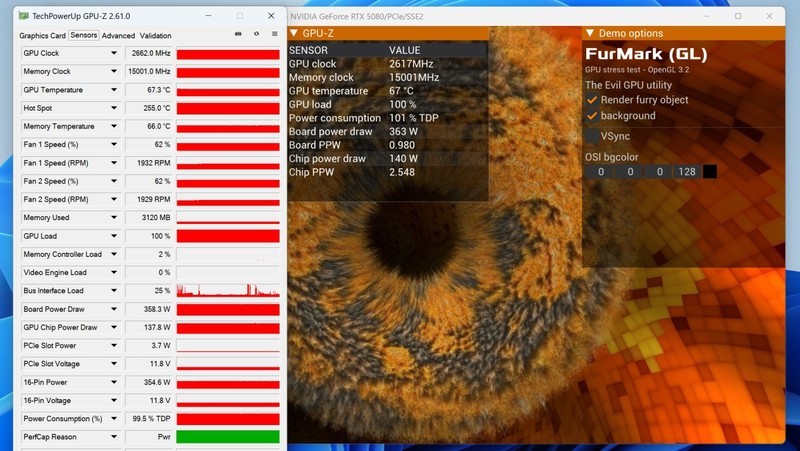Image resolution: width=800 pixels, height=451 pixels.
Task: Switch to the Graphics Card tab
Action: [x=42, y=36]
